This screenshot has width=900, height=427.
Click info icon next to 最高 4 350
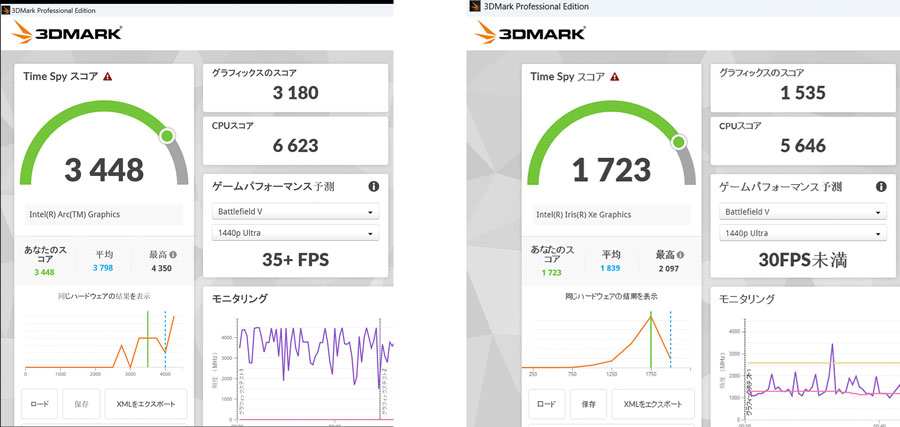173,255
